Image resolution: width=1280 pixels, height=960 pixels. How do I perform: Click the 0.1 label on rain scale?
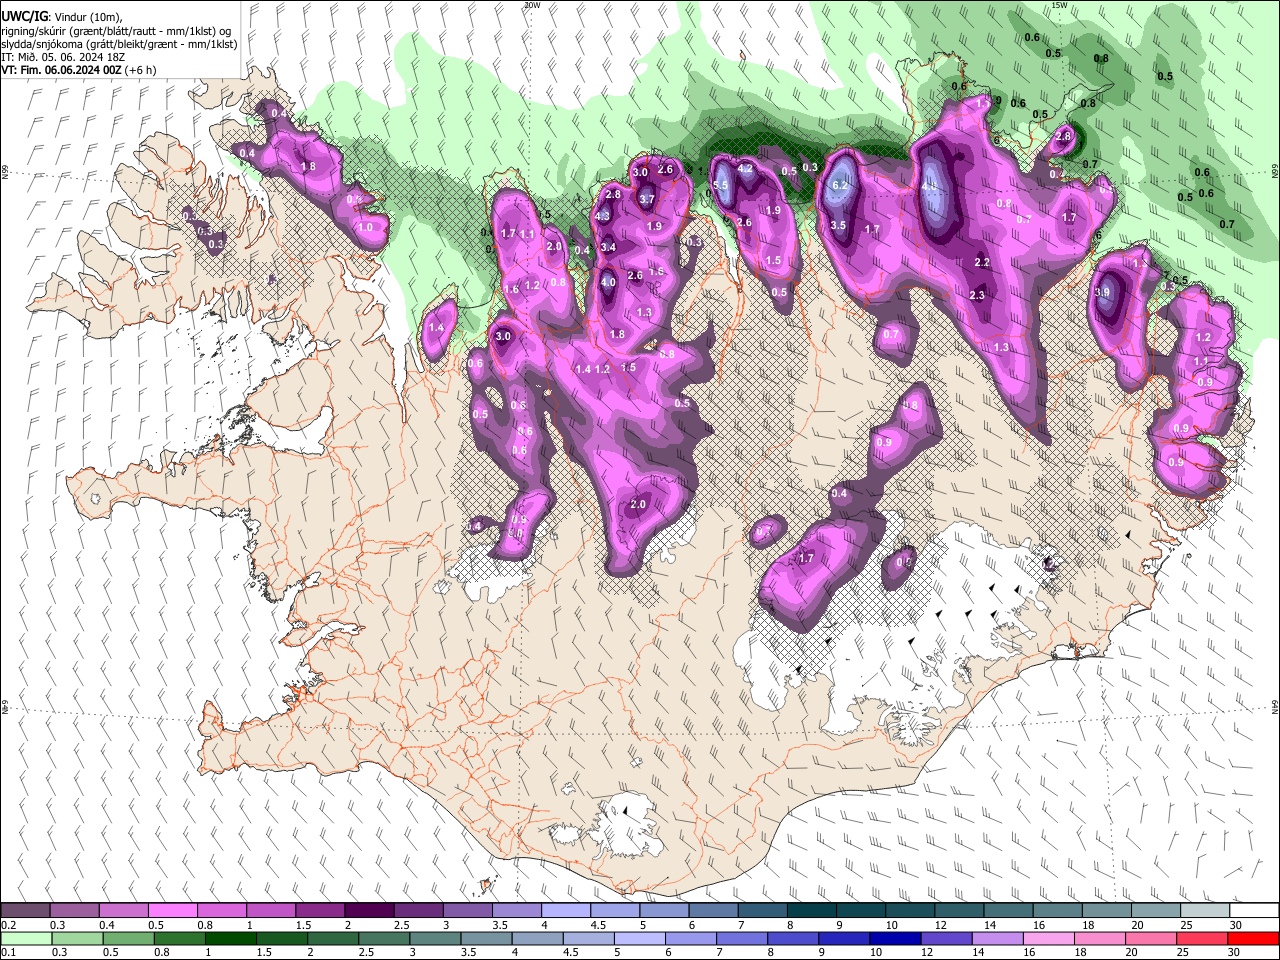(9, 952)
